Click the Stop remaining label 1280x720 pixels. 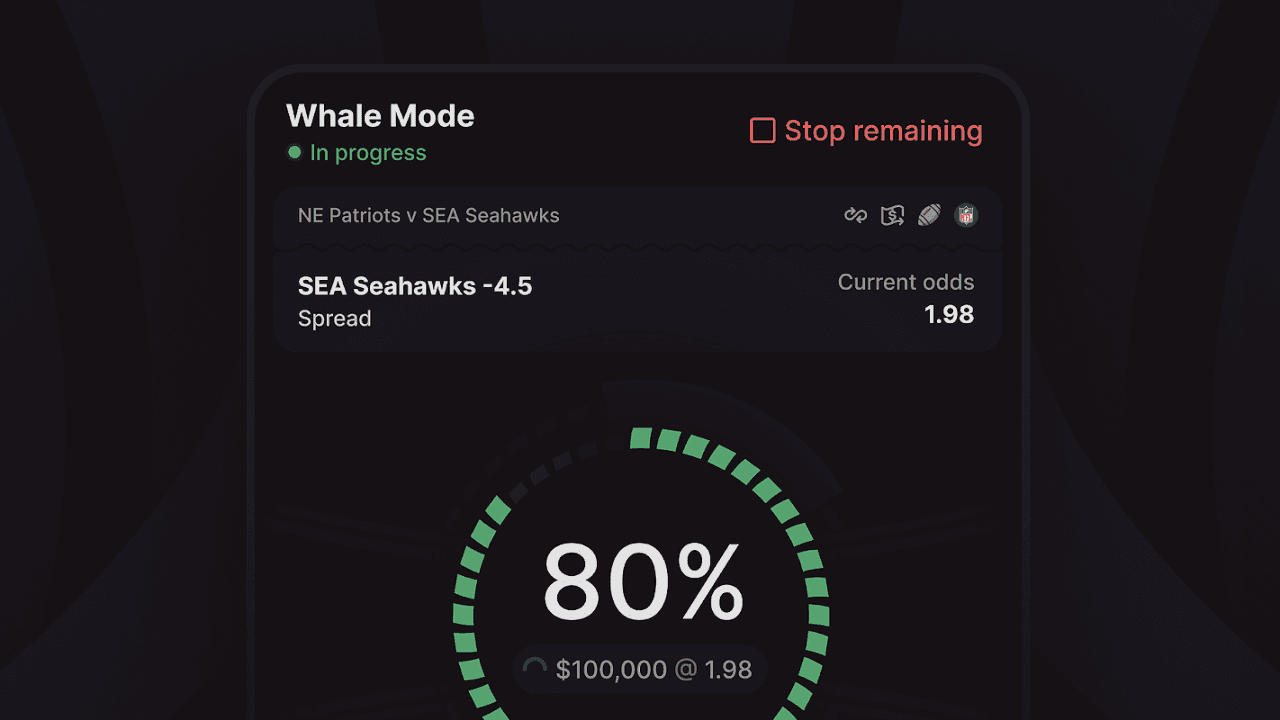883,131
